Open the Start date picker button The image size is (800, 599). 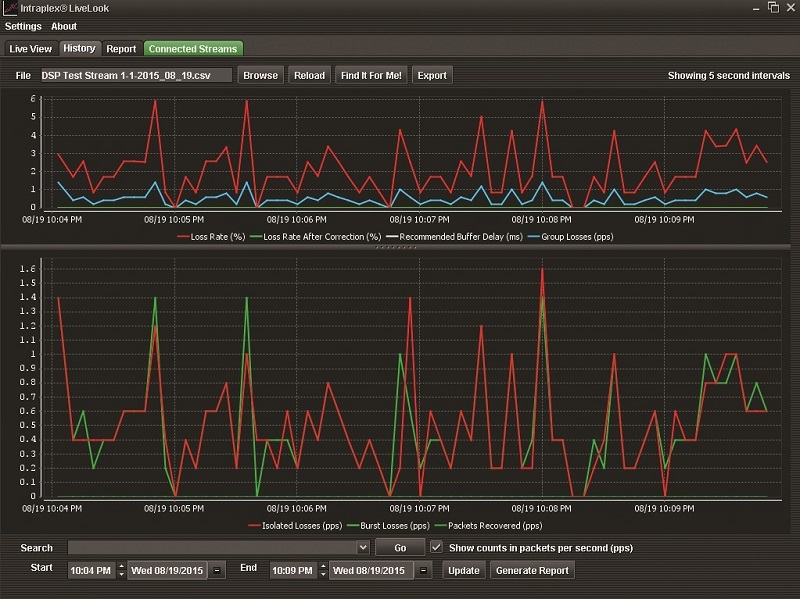pyautogui.click(x=218, y=570)
